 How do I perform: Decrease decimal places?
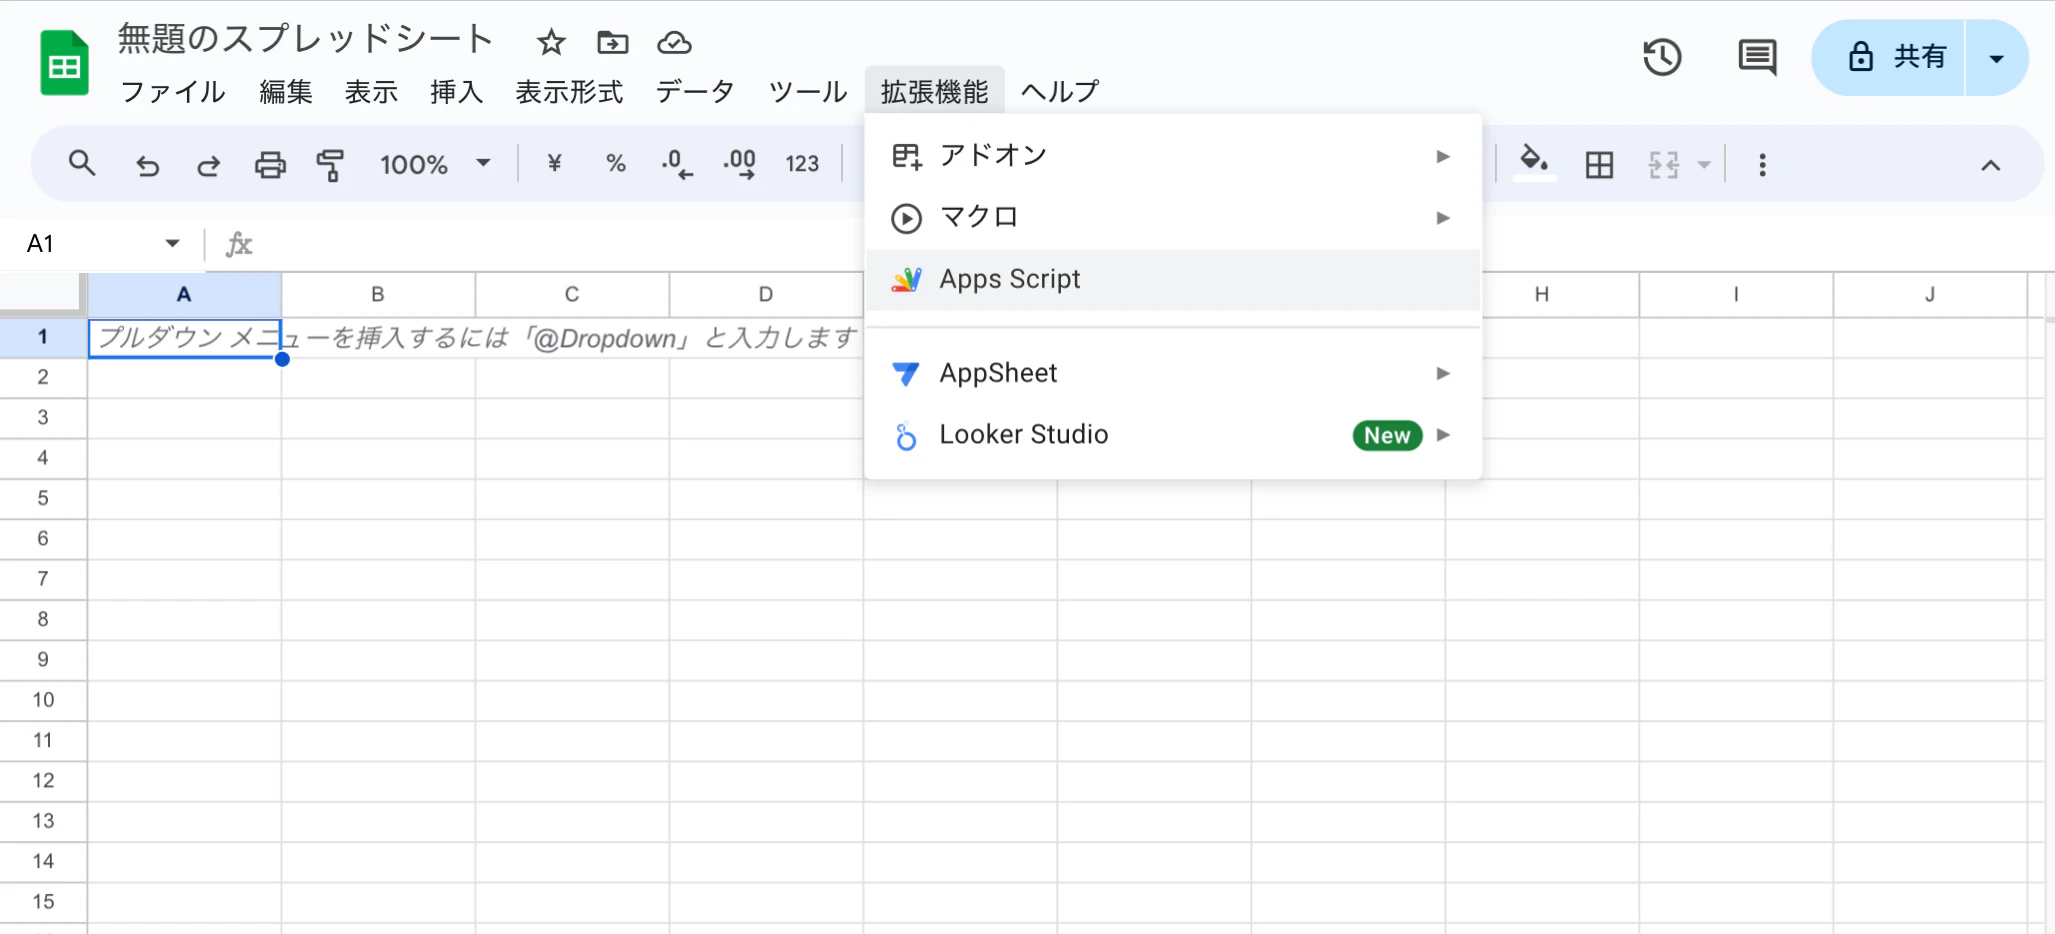677,164
